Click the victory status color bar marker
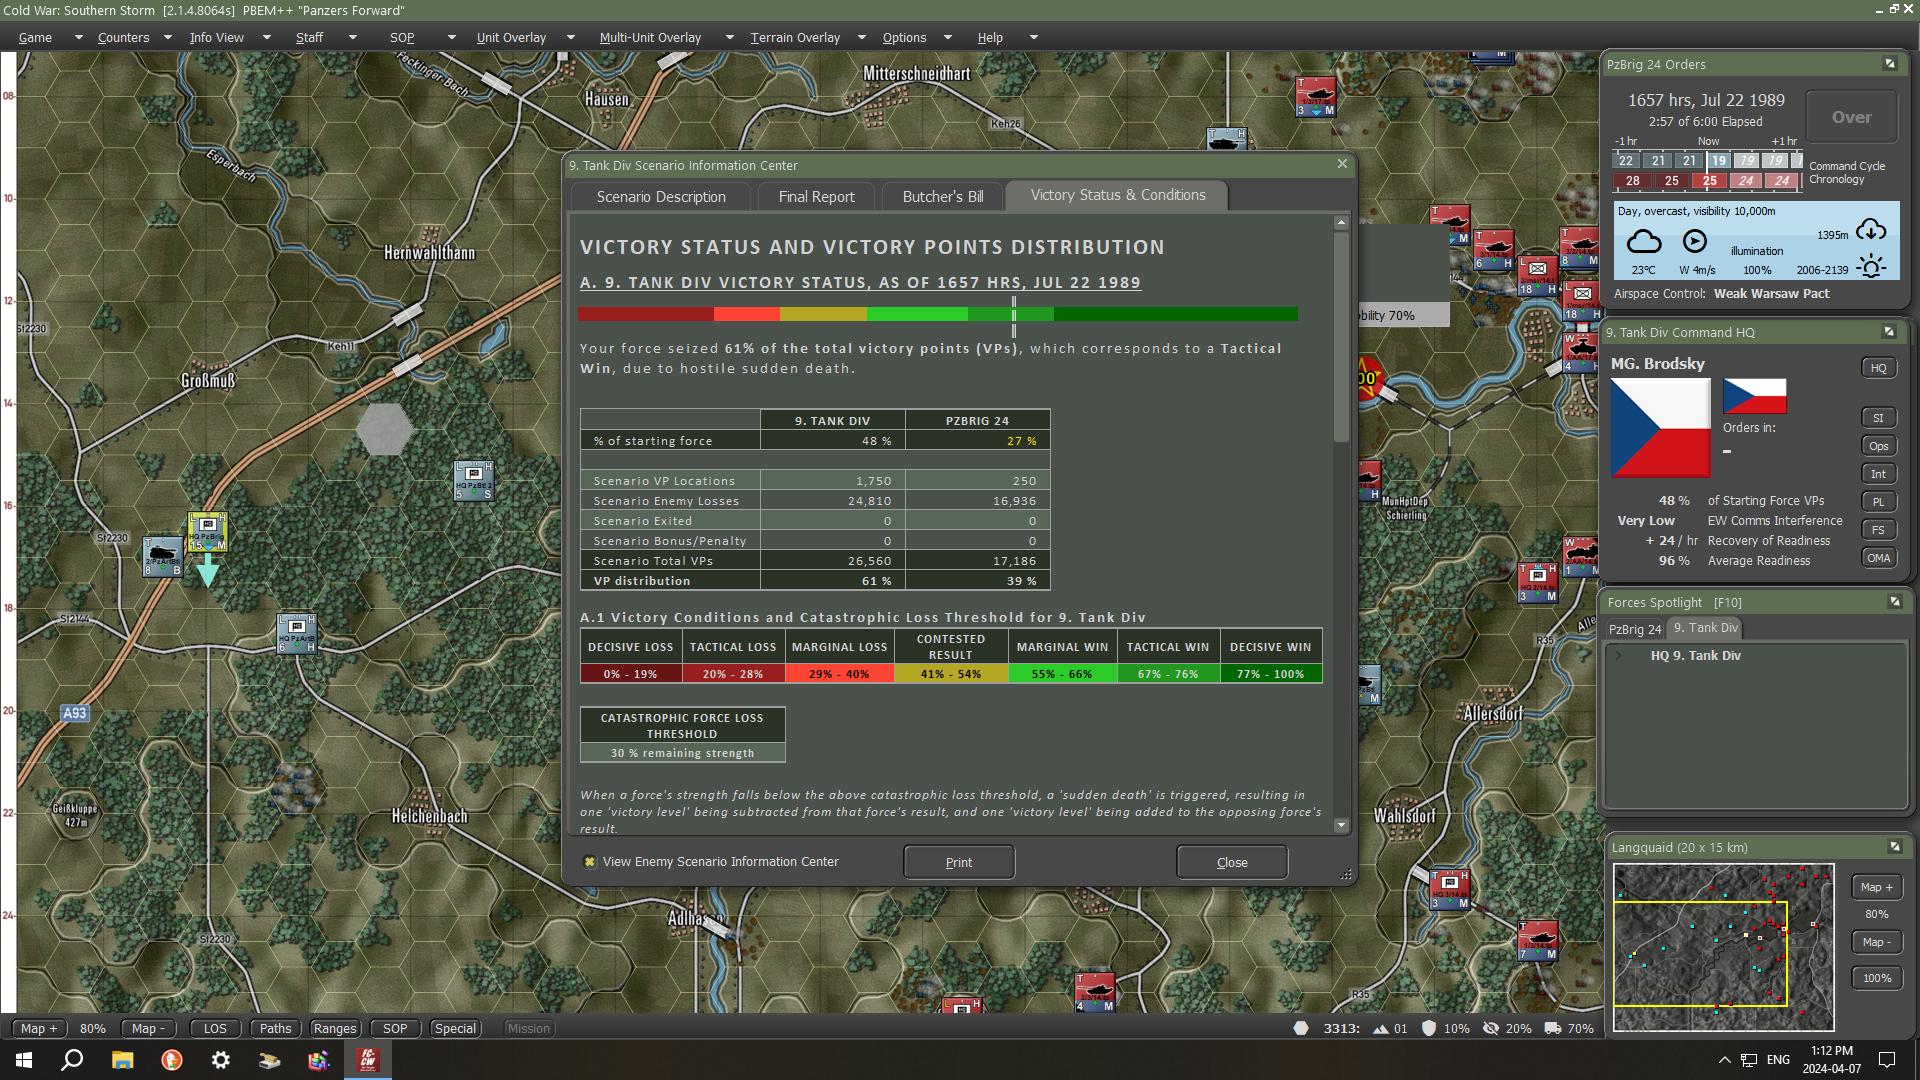This screenshot has width=1920, height=1080. click(x=1013, y=315)
